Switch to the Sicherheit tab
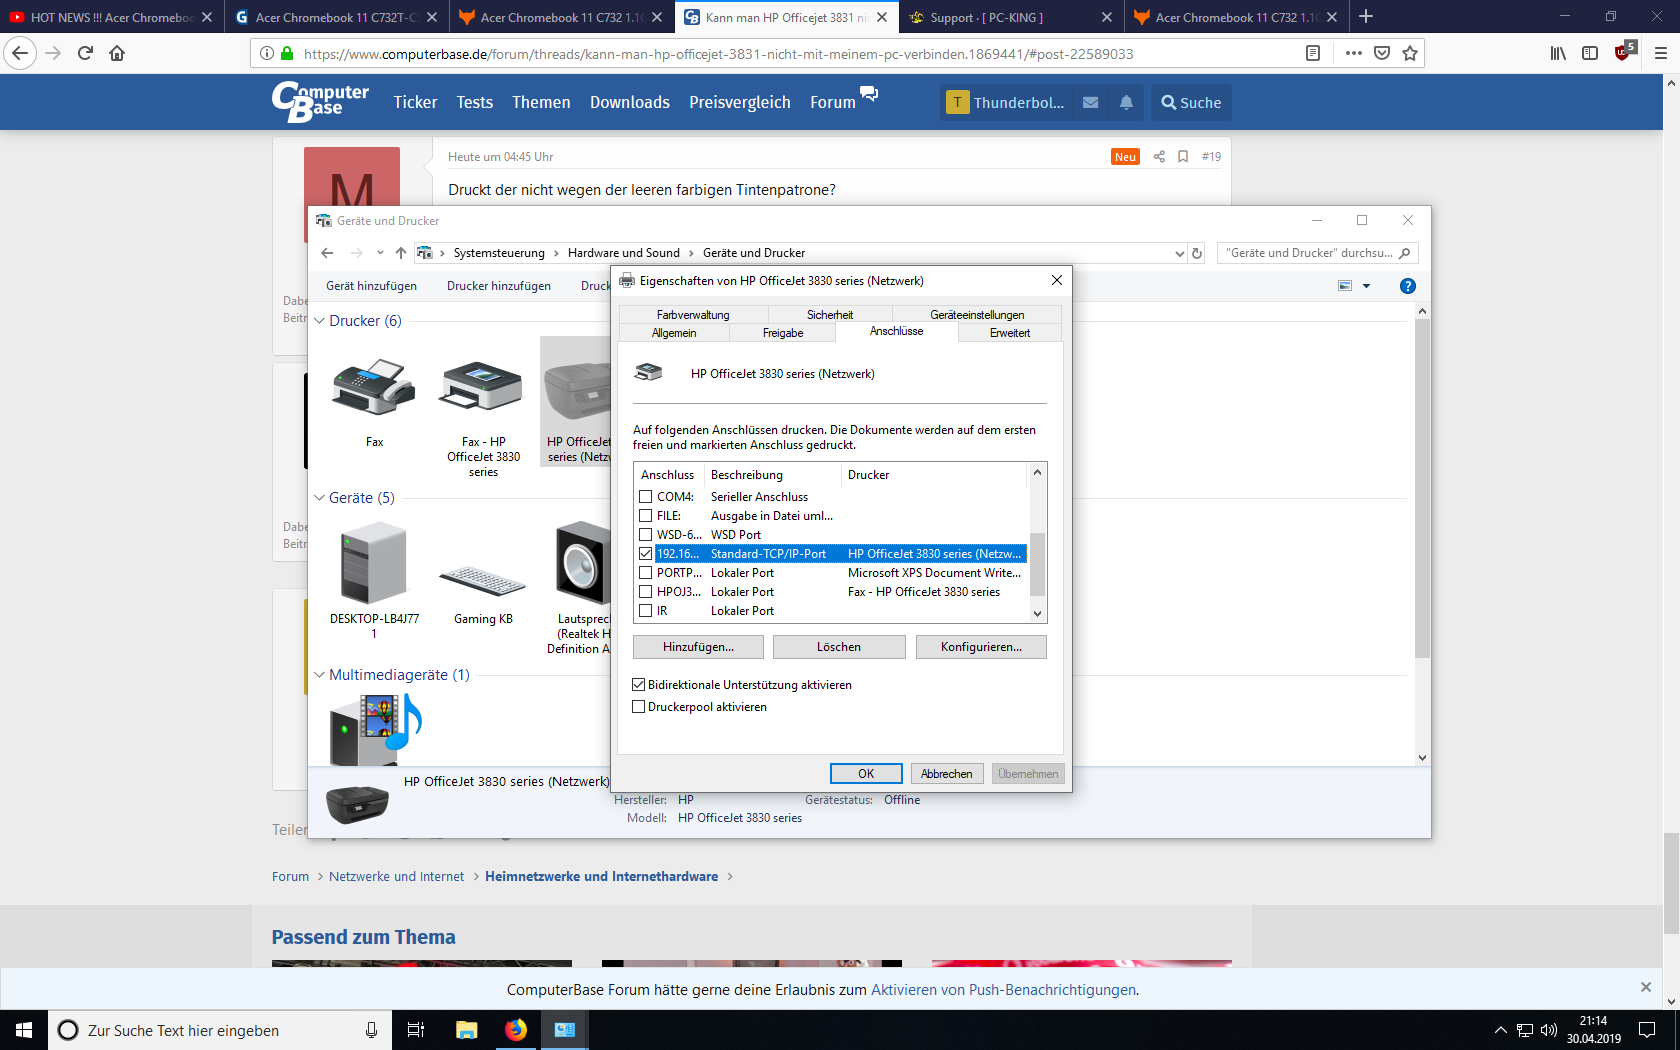This screenshot has width=1680, height=1050. click(x=830, y=315)
